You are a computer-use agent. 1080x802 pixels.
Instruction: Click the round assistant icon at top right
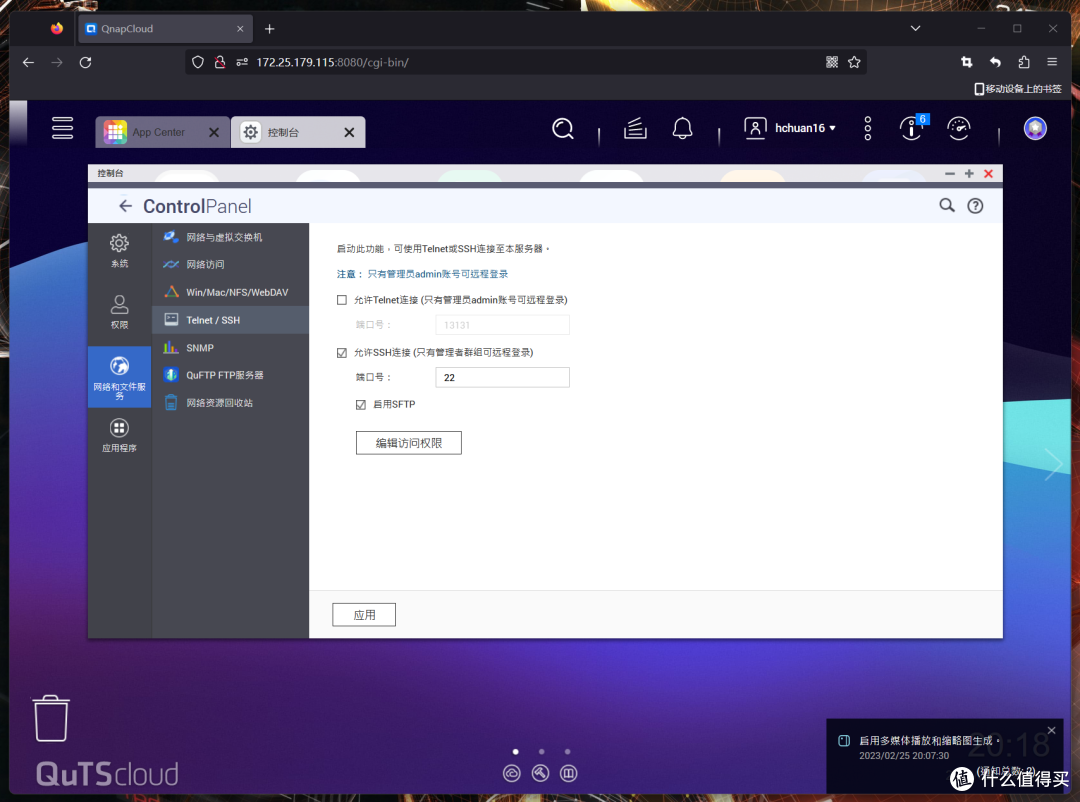(1035, 128)
